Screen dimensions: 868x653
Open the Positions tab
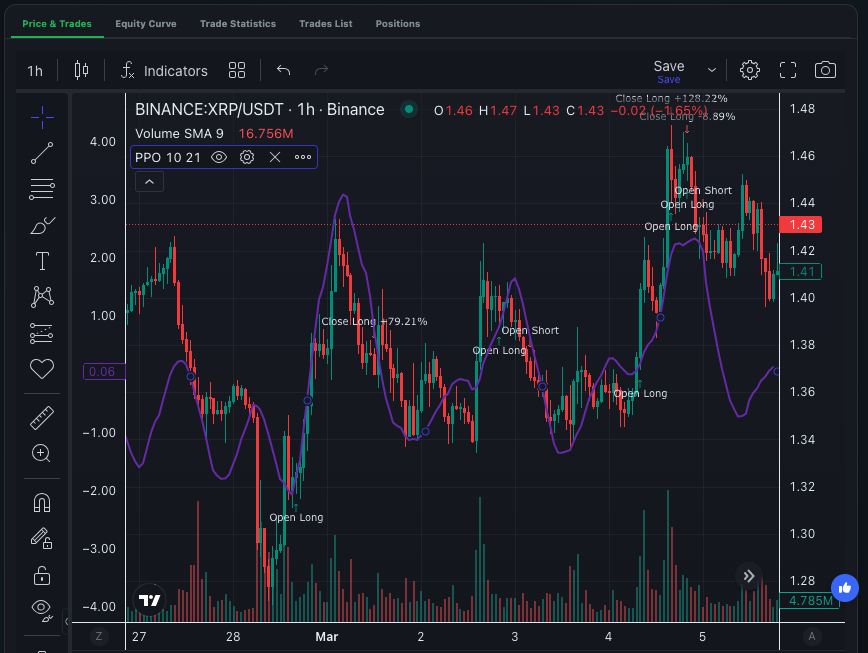pyautogui.click(x=397, y=24)
